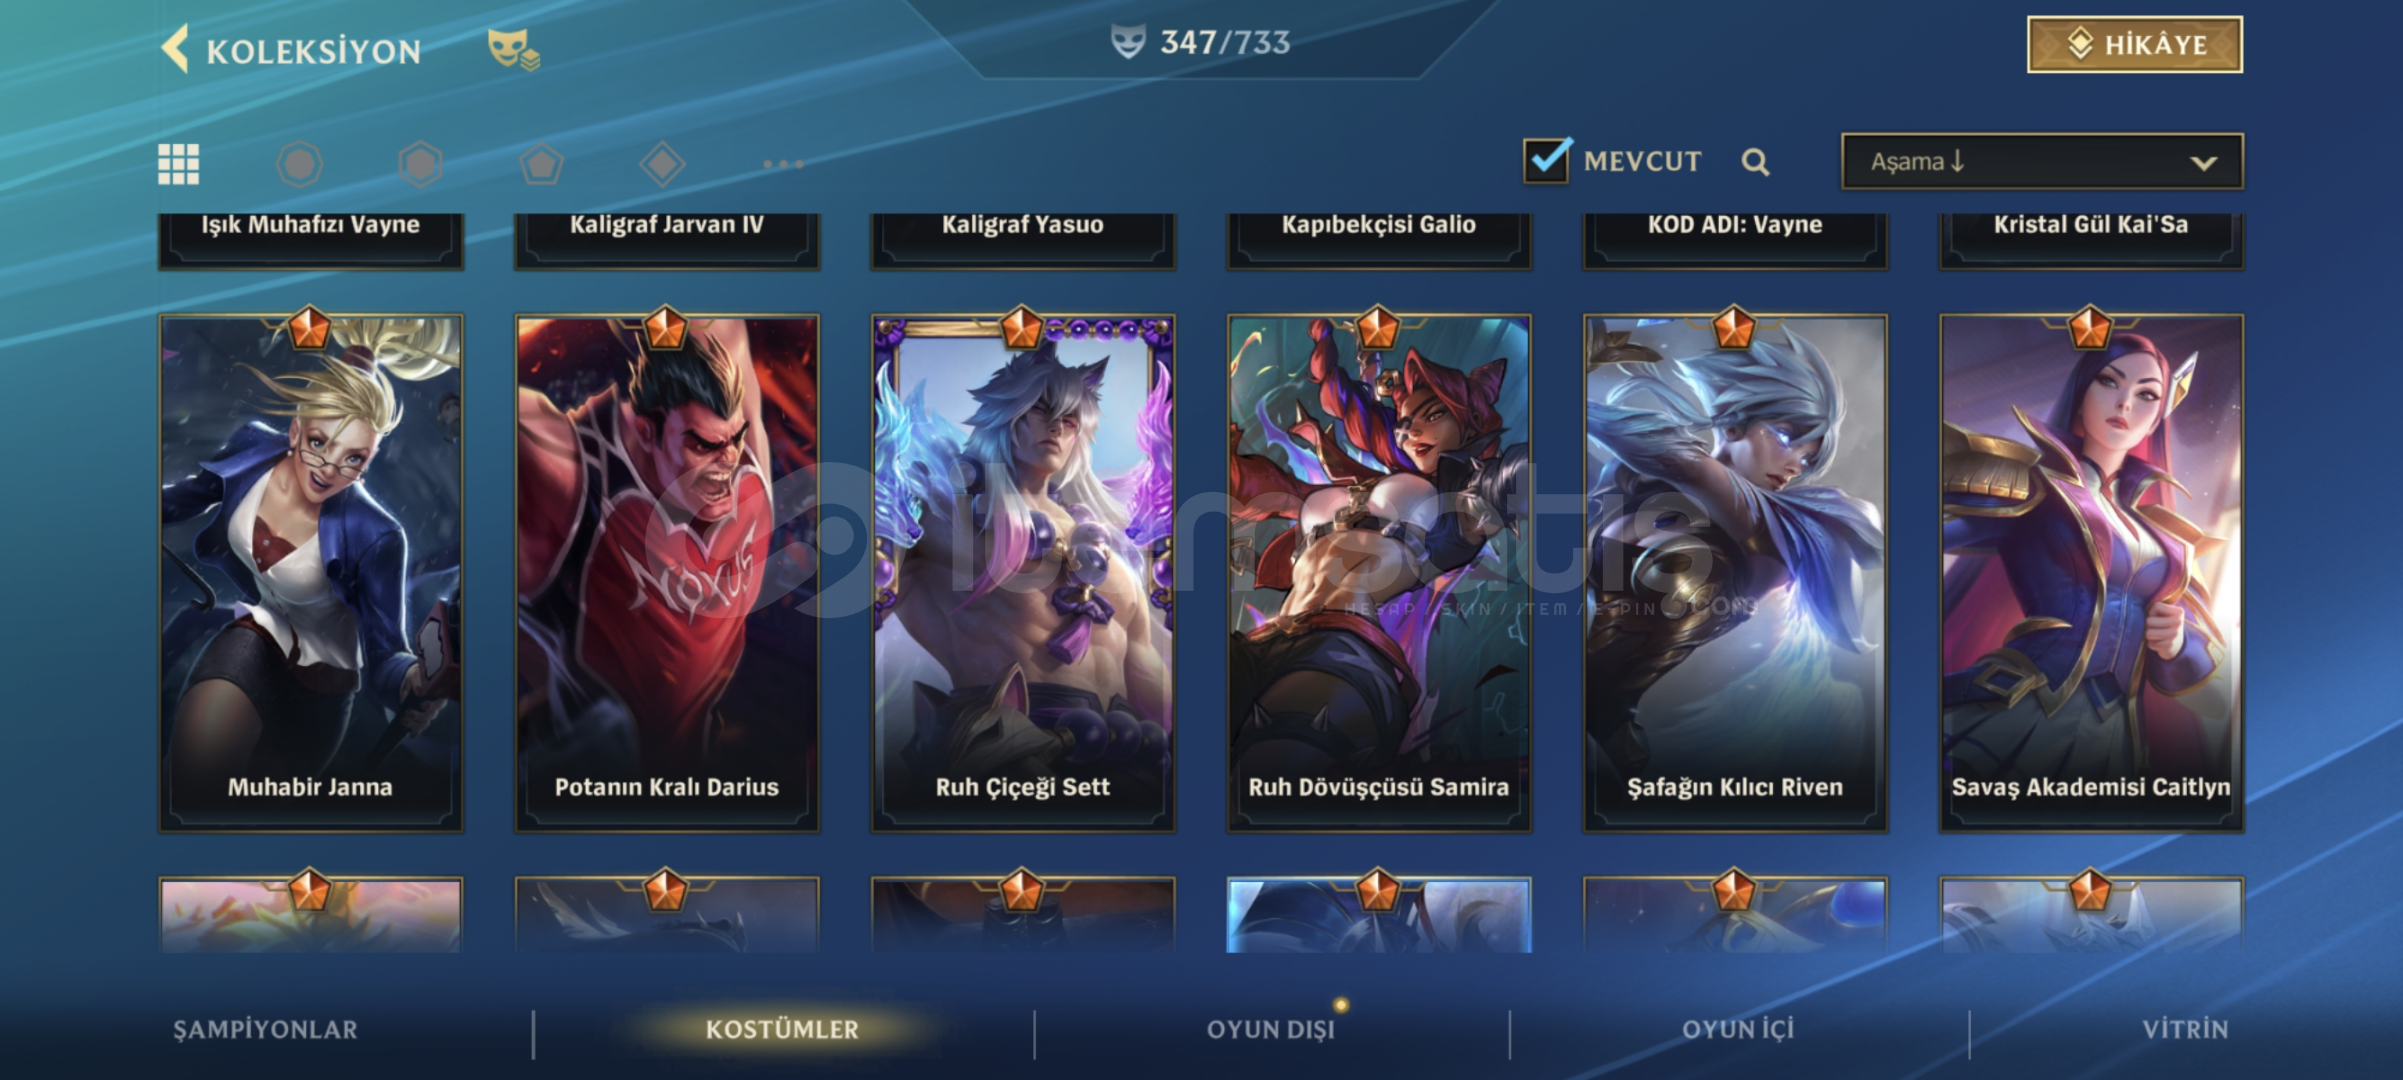Switch to the OYUN DIŞI tab
The width and height of the screenshot is (2403, 1080).
click(1271, 1030)
